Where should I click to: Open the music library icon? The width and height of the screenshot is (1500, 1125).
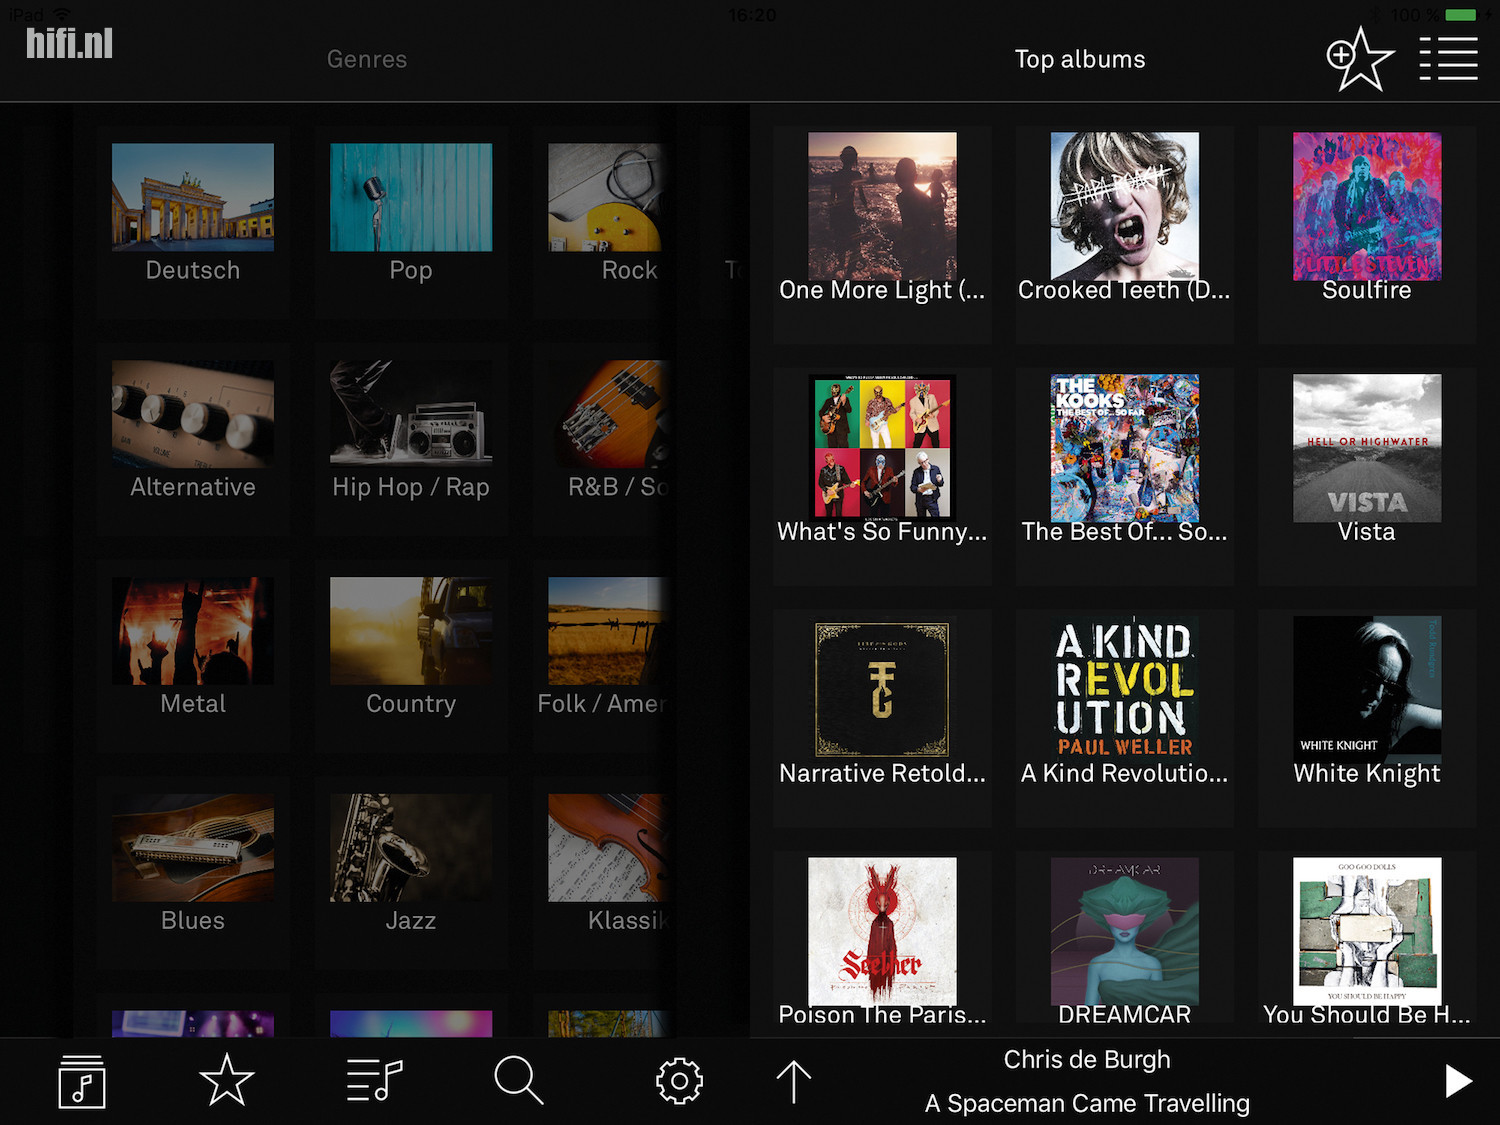pyautogui.click(x=82, y=1081)
